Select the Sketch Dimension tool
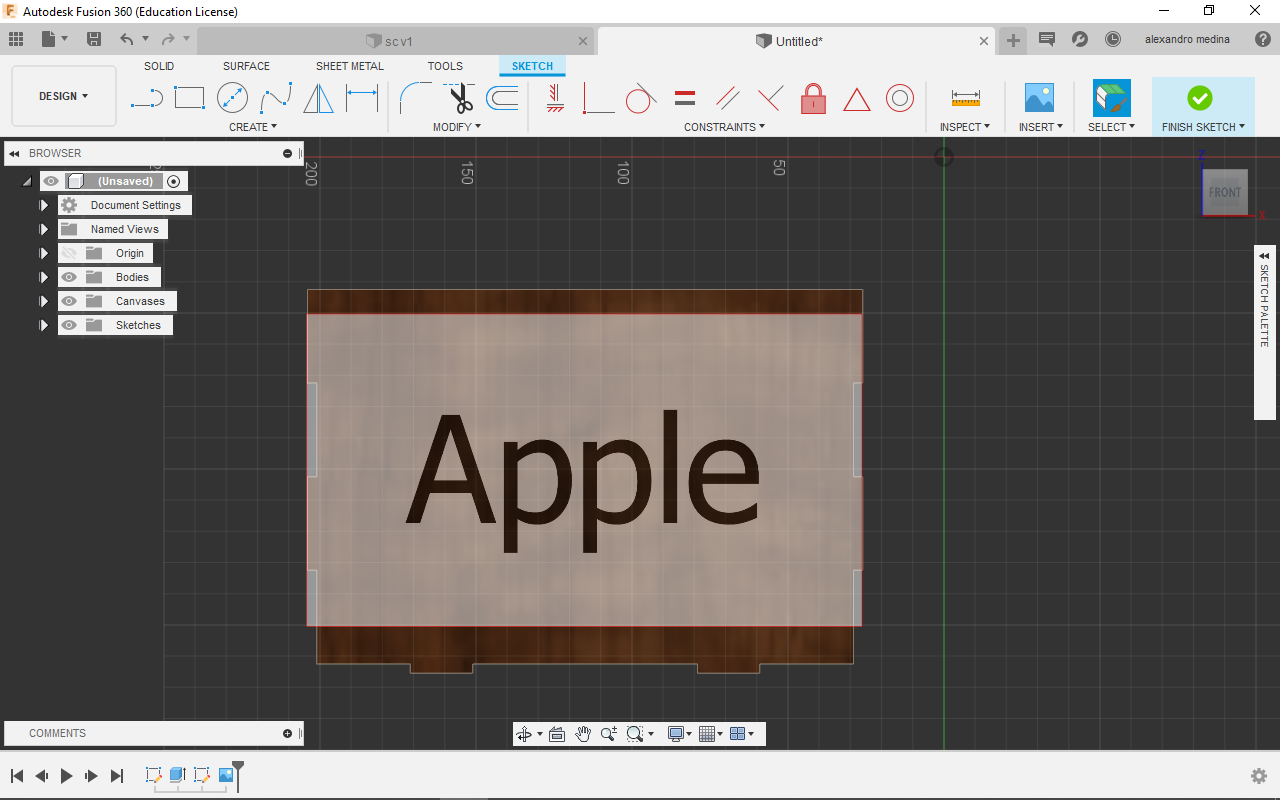Screen dimensions: 1280x800 click(362, 98)
